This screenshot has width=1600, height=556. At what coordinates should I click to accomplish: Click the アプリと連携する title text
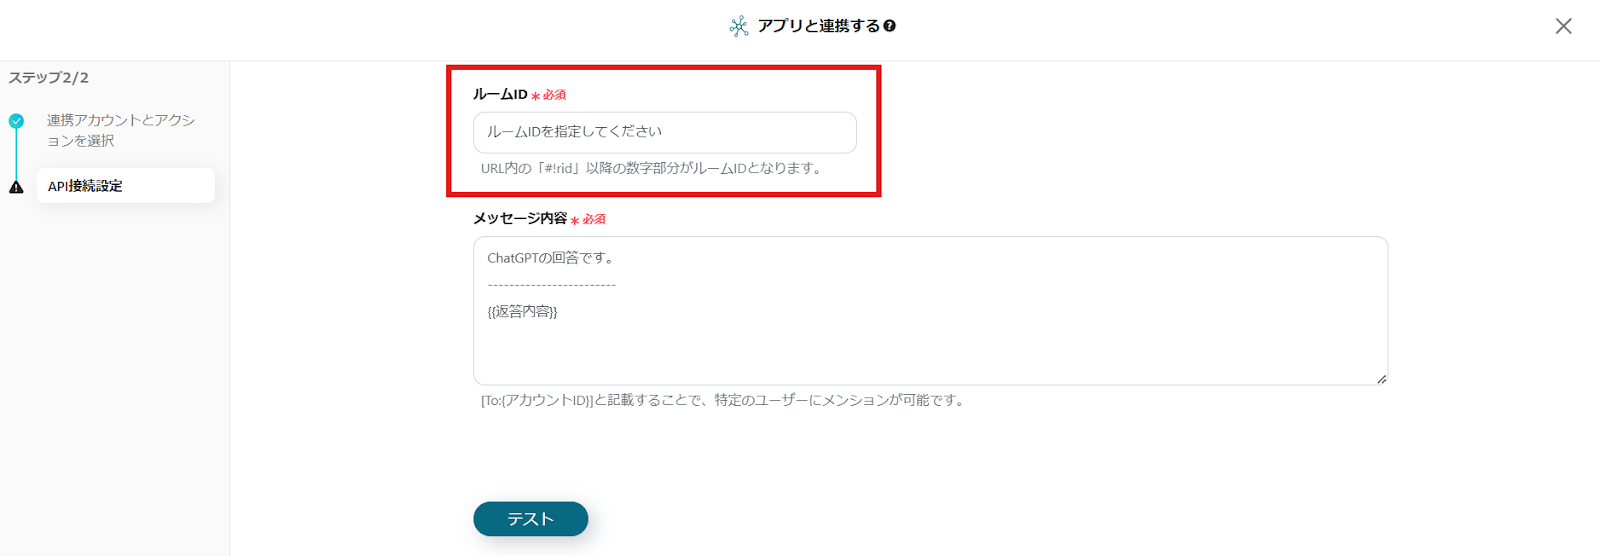[819, 26]
